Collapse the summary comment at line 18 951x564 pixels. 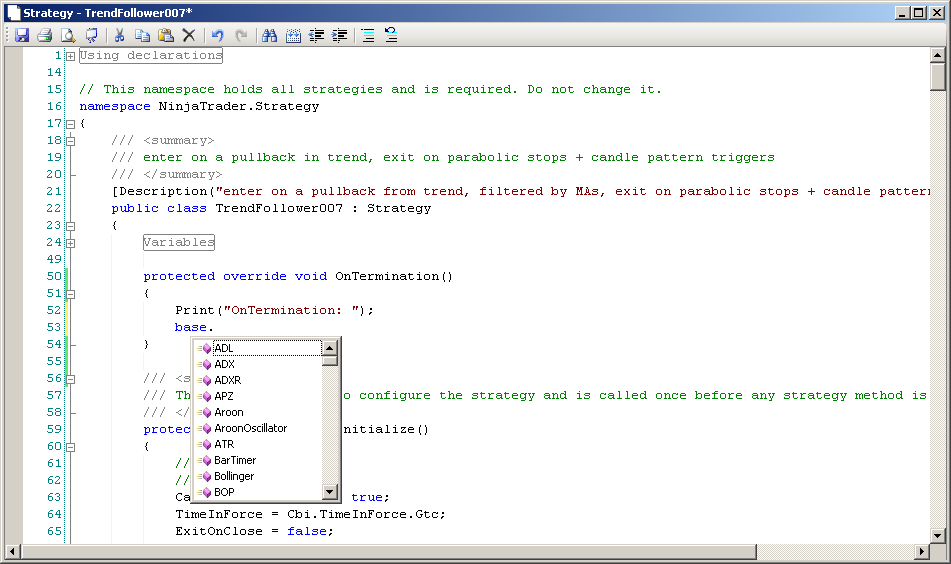70,141
